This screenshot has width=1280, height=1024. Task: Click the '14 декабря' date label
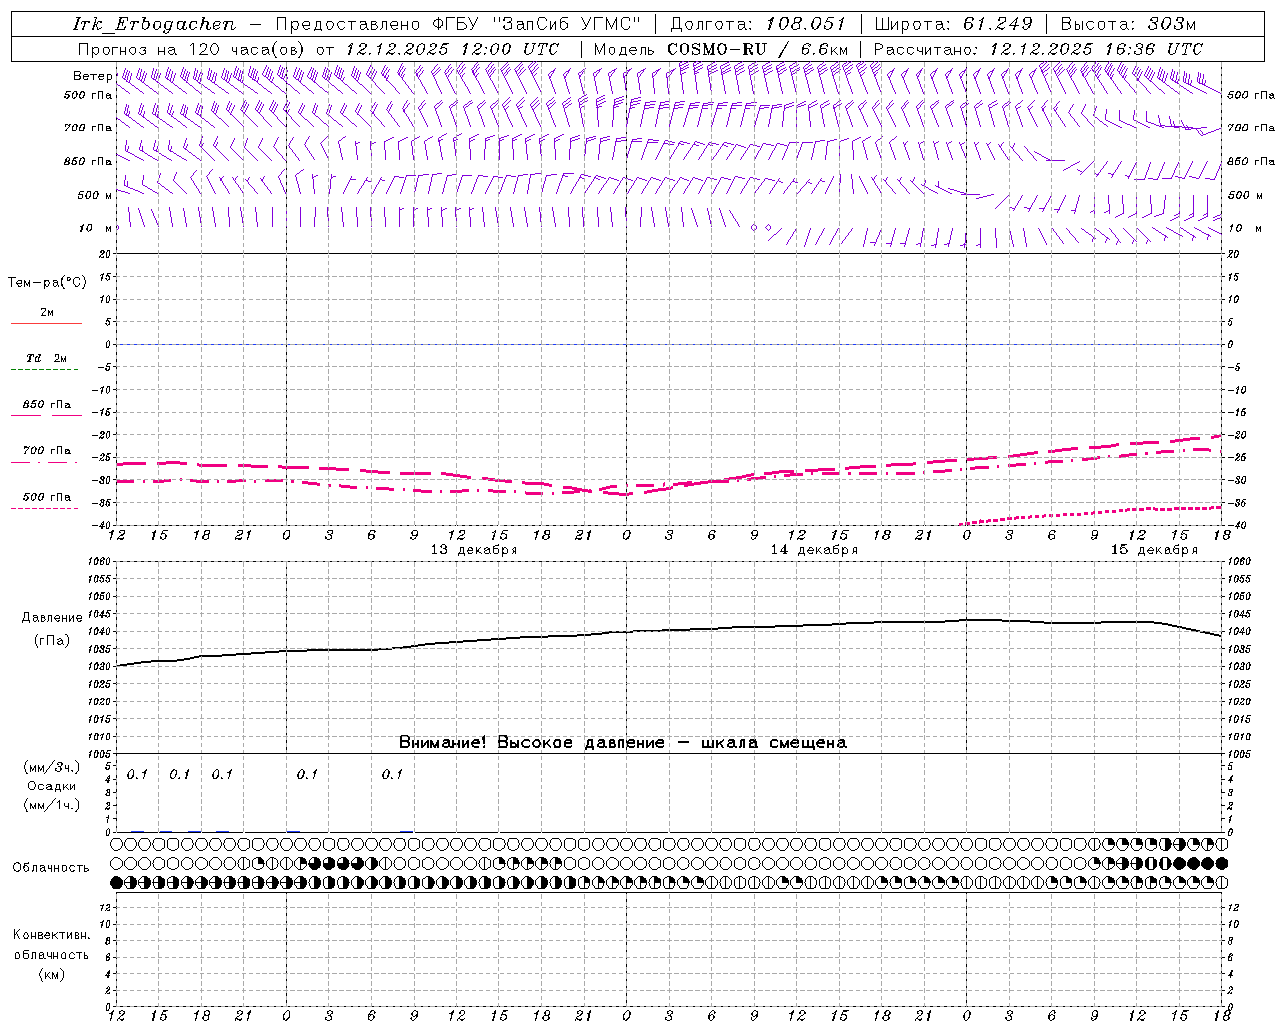point(813,550)
